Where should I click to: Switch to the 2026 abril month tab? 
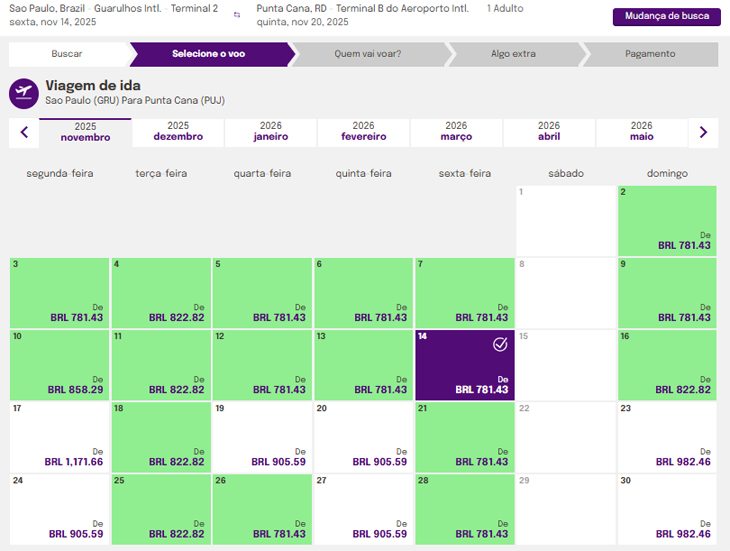pyautogui.click(x=549, y=132)
